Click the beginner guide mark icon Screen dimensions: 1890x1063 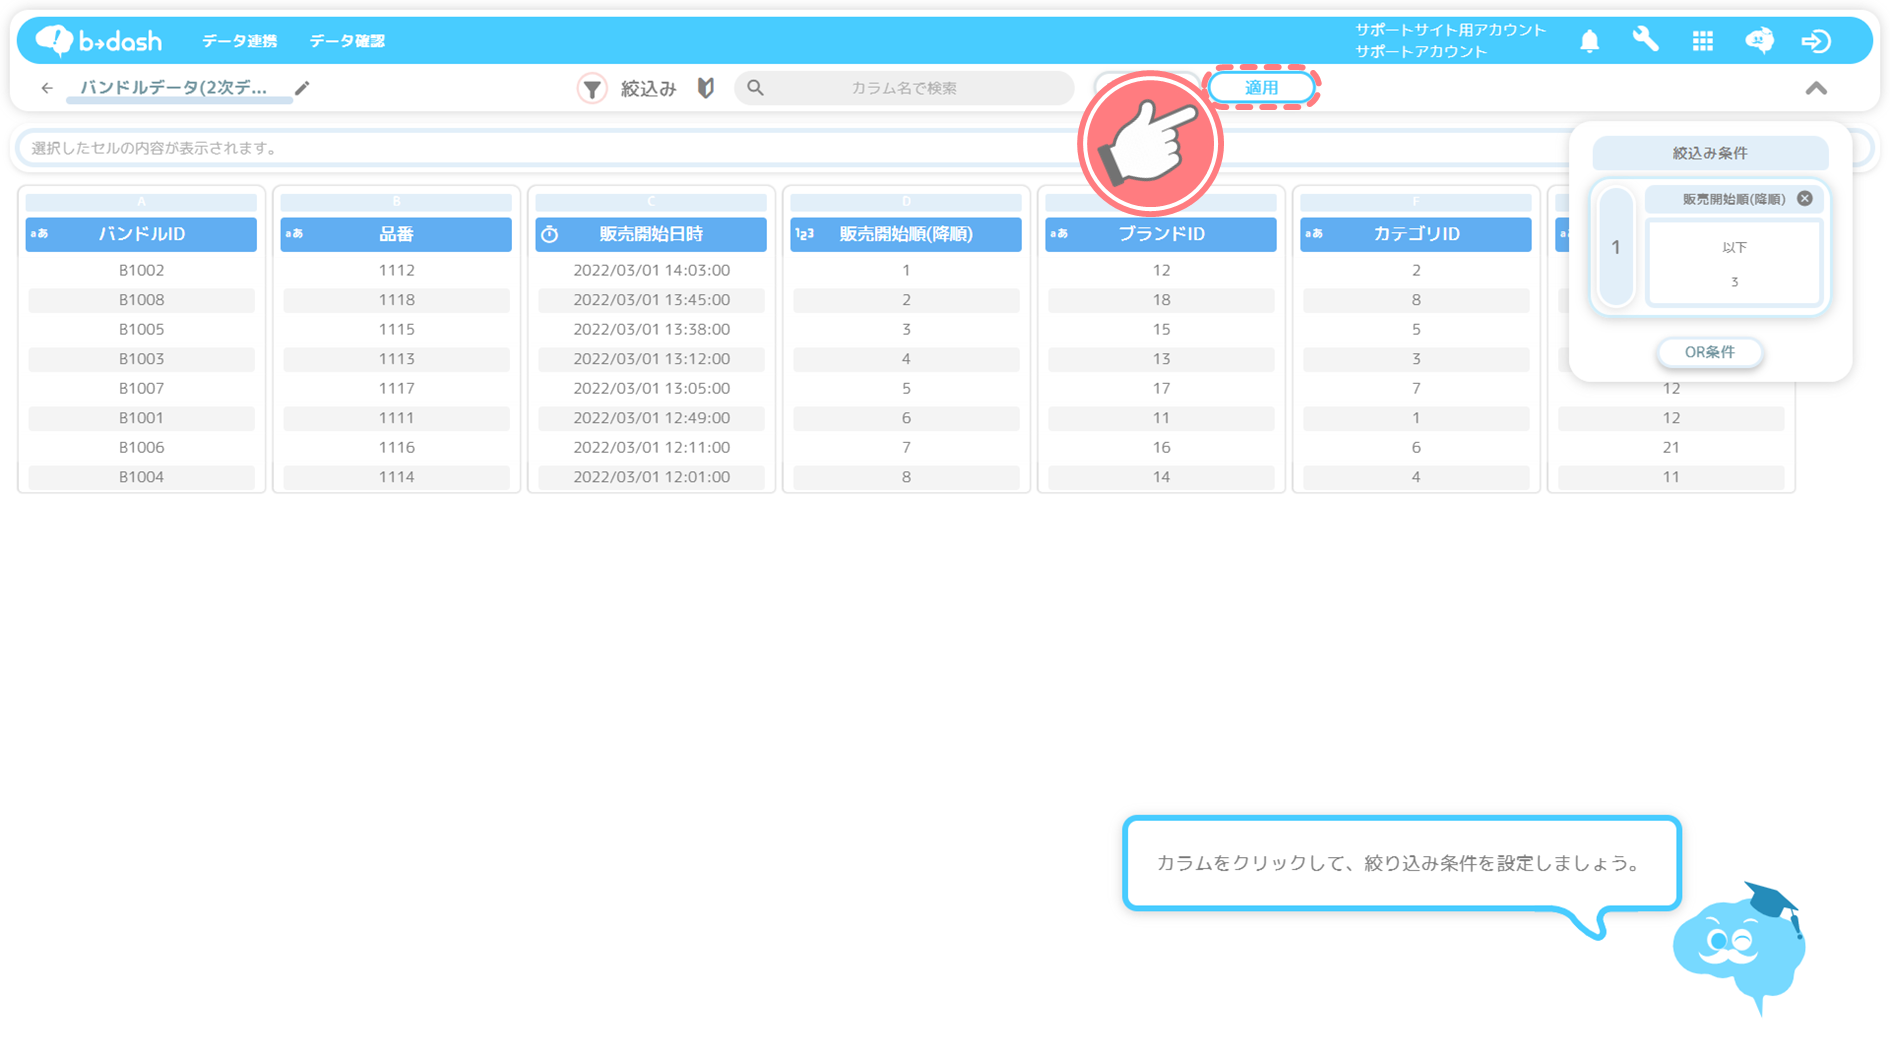(706, 88)
